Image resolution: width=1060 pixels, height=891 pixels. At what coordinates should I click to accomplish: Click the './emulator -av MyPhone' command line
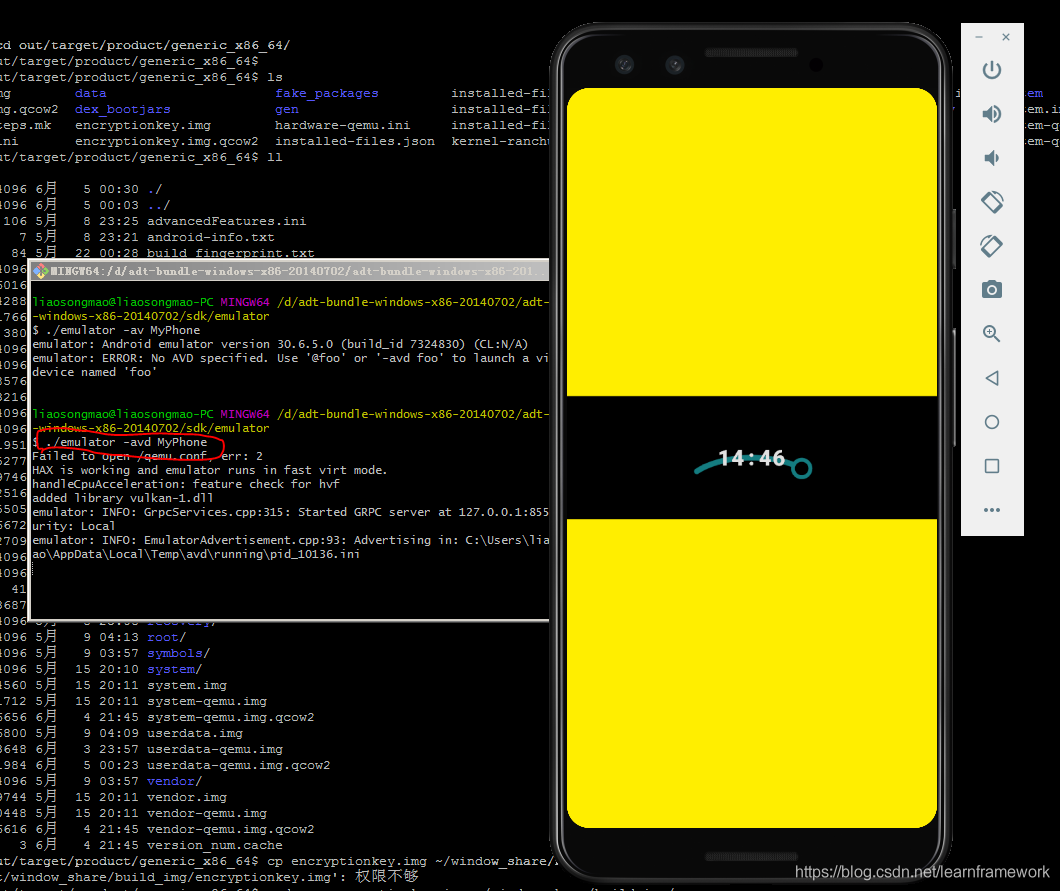tap(116, 330)
